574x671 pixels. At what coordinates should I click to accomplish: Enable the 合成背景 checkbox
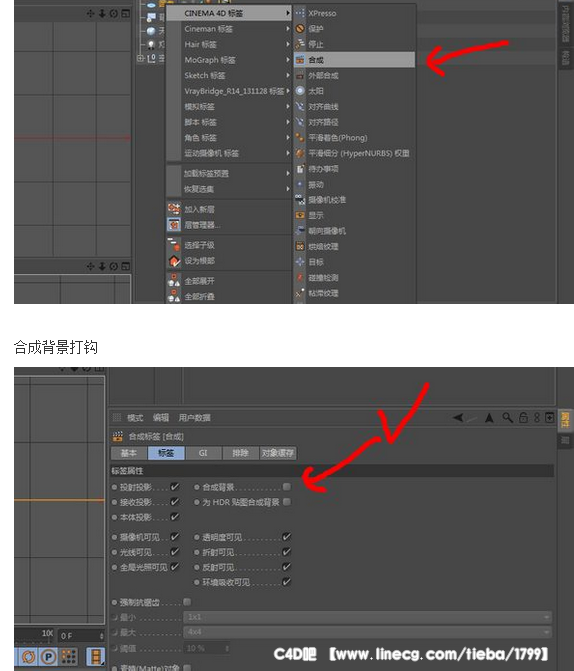click(287, 487)
